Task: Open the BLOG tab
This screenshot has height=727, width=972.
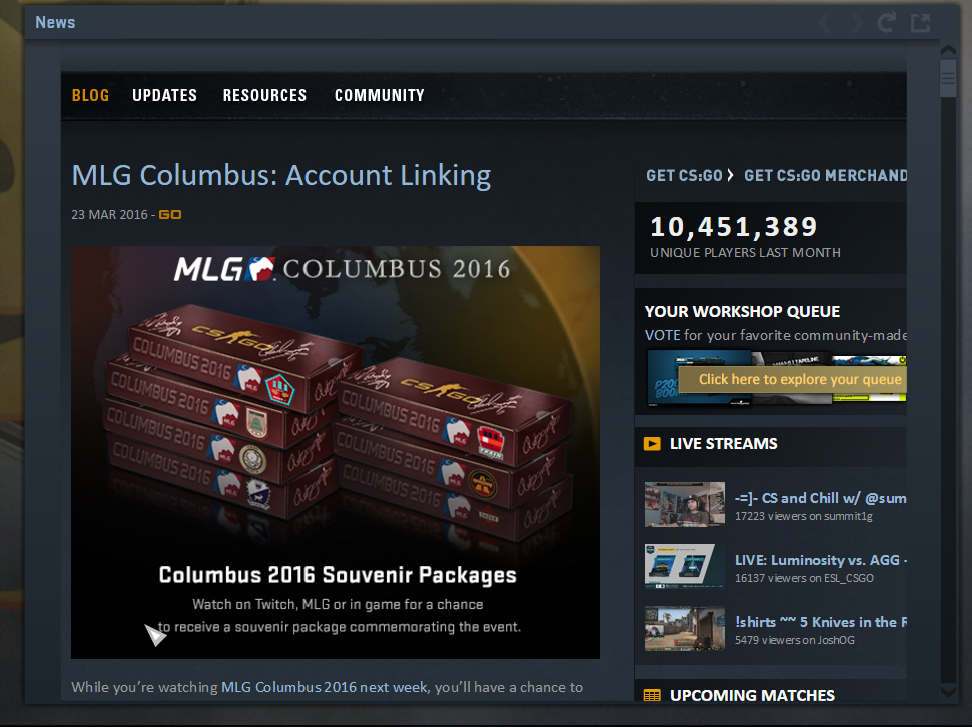Action: (91, 95)
